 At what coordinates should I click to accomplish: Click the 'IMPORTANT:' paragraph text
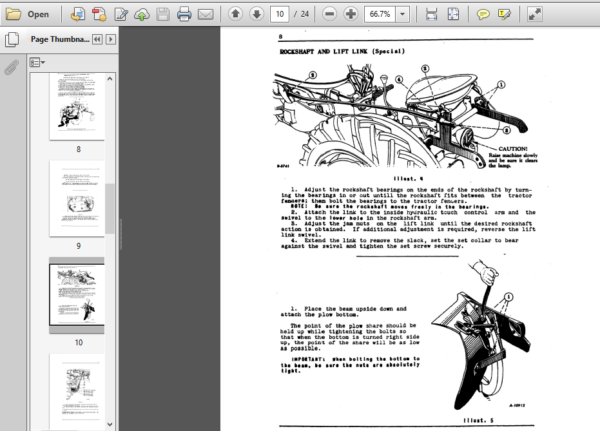tap(350, 365)
